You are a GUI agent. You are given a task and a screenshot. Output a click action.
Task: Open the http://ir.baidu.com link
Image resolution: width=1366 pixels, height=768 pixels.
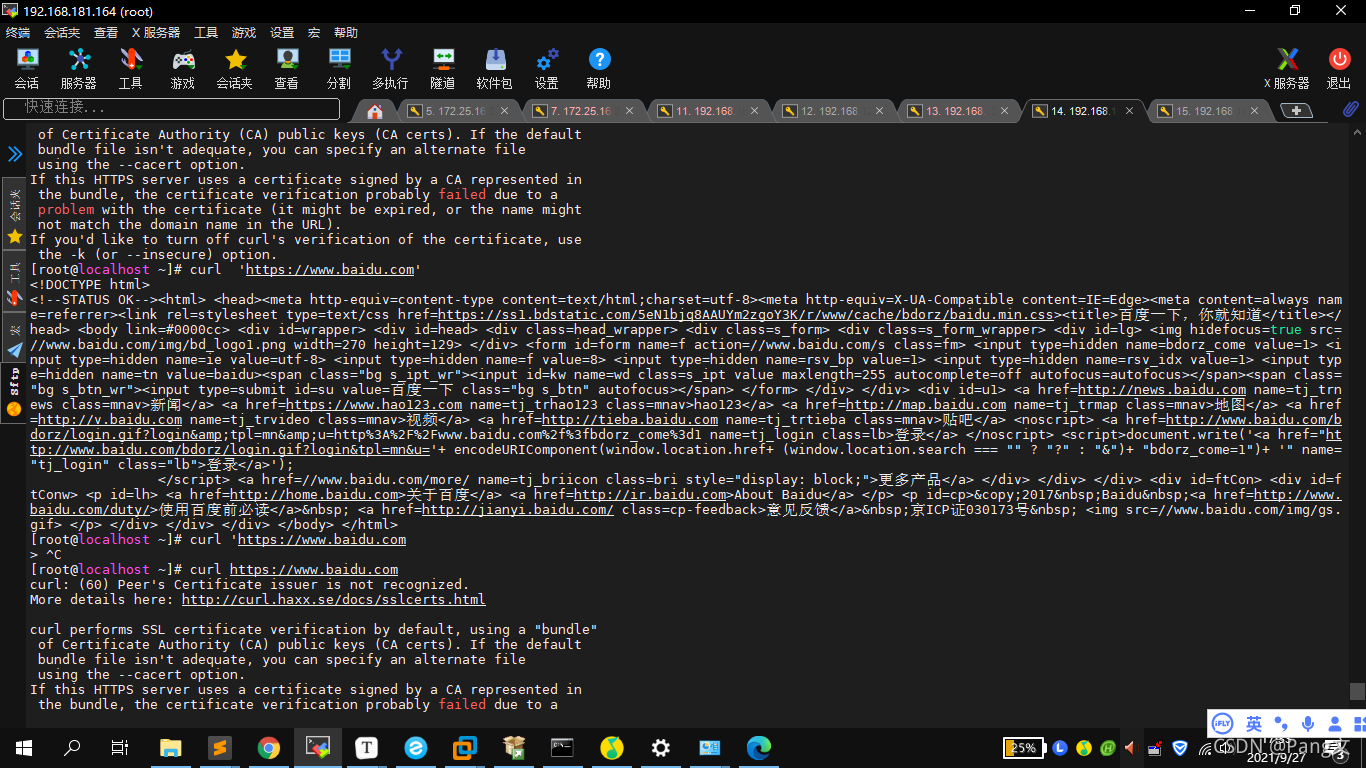(x=650, y=495)
